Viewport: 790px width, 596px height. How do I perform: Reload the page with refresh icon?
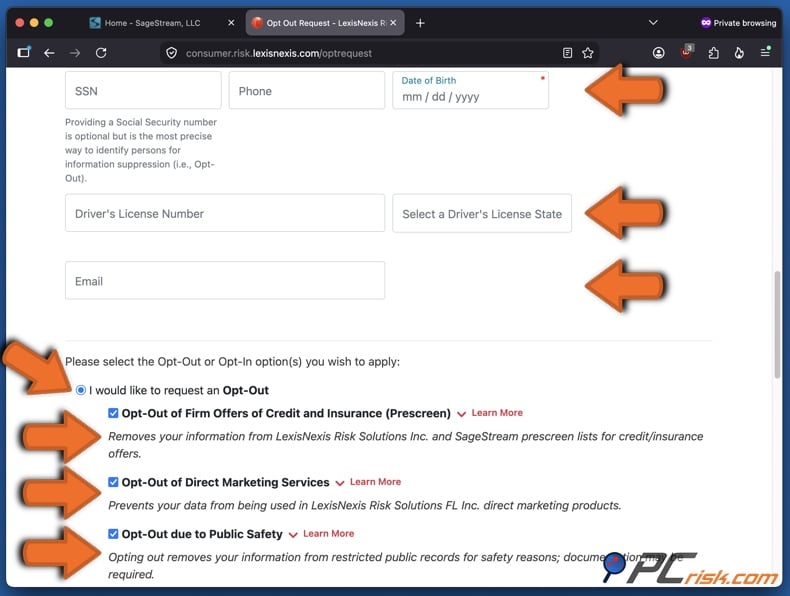(101, 53)
